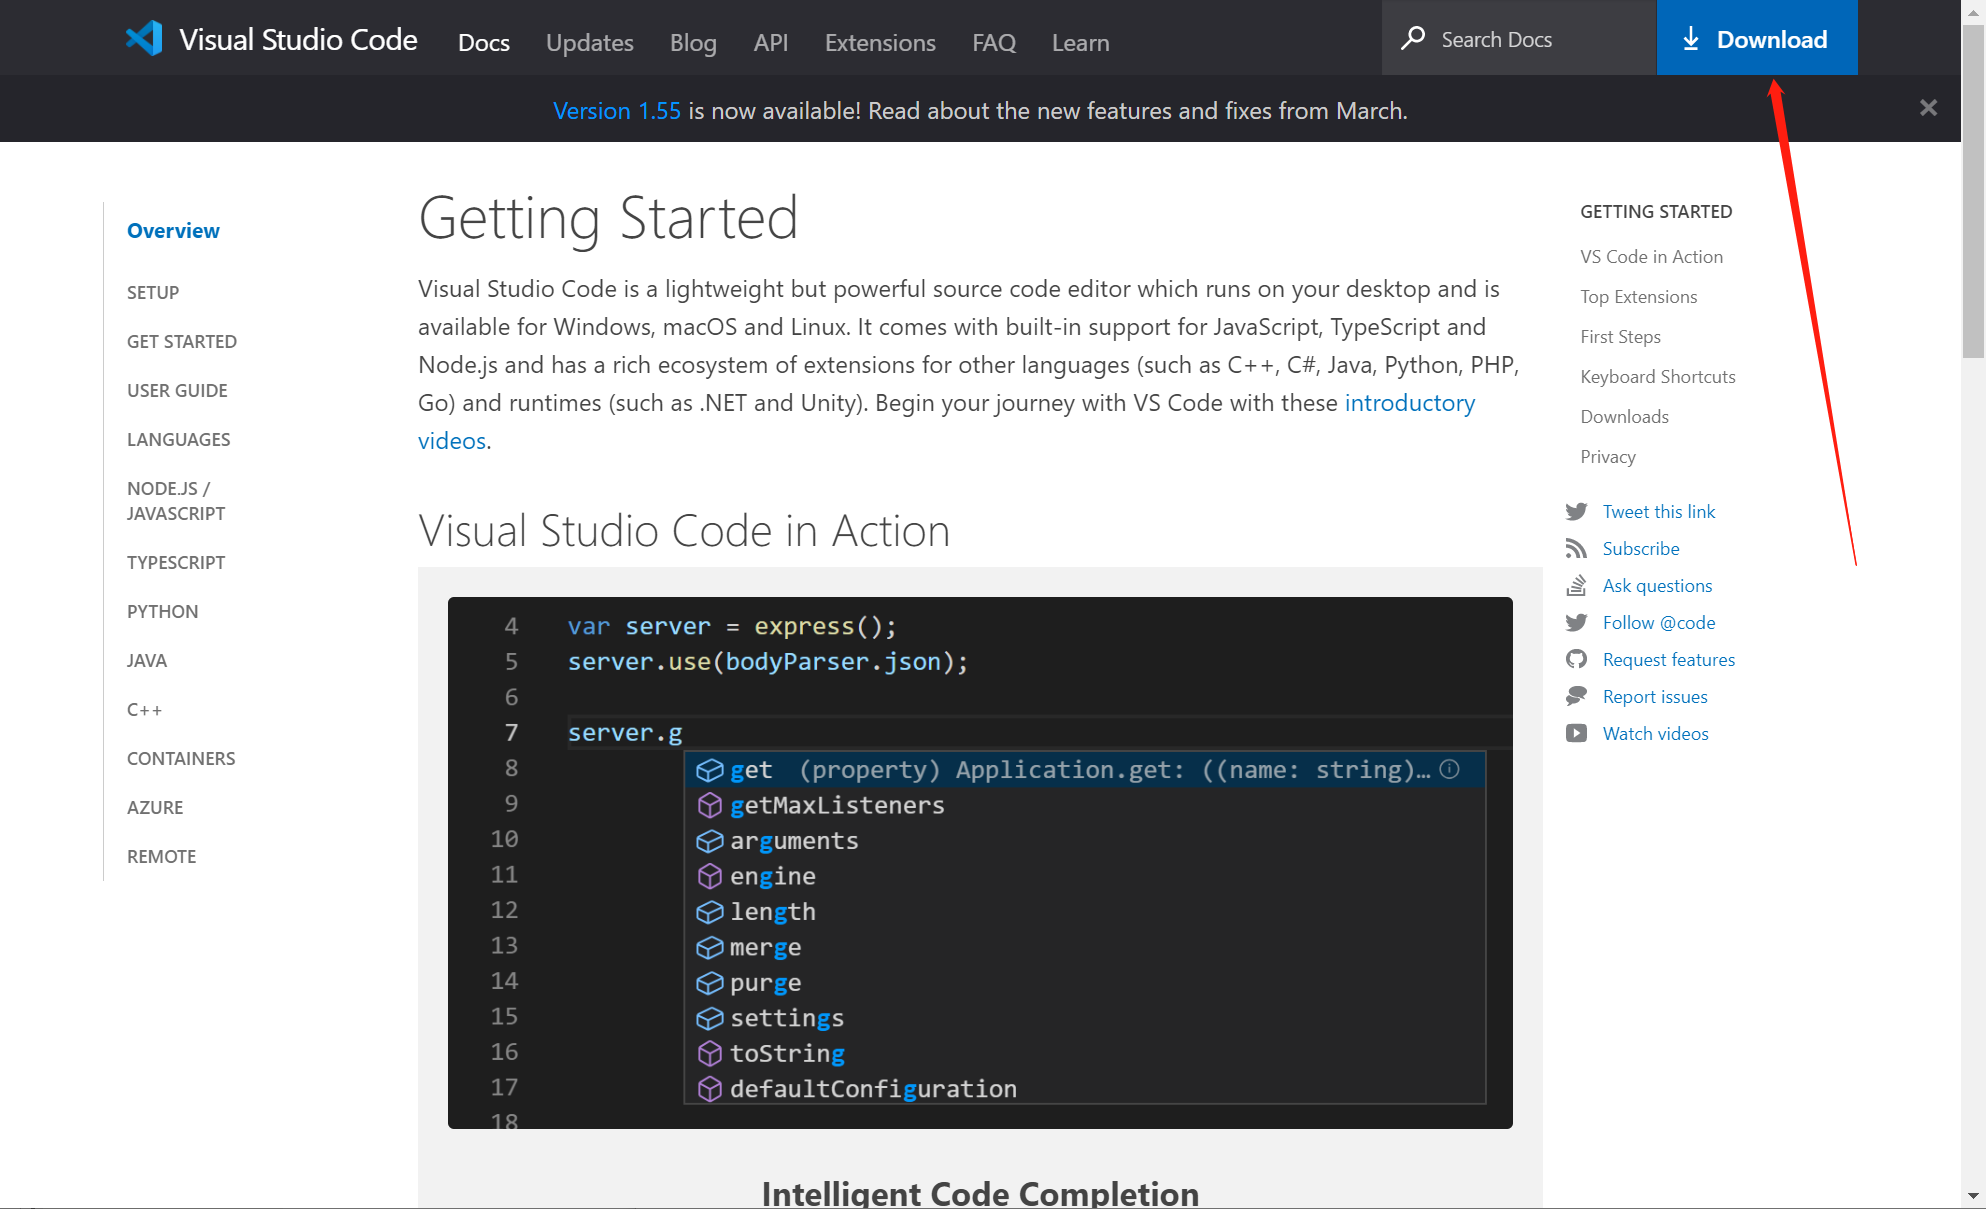Click the download arrow icon
This screenshot has width=1986, height=1209.
coord(1690,39)
